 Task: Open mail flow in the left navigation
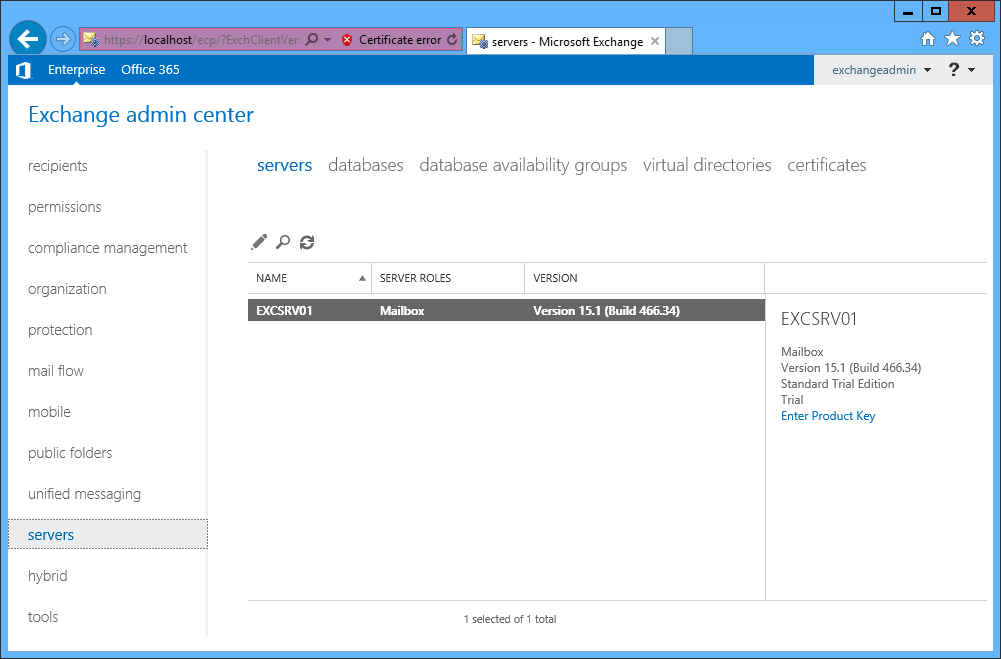point(56,371)
